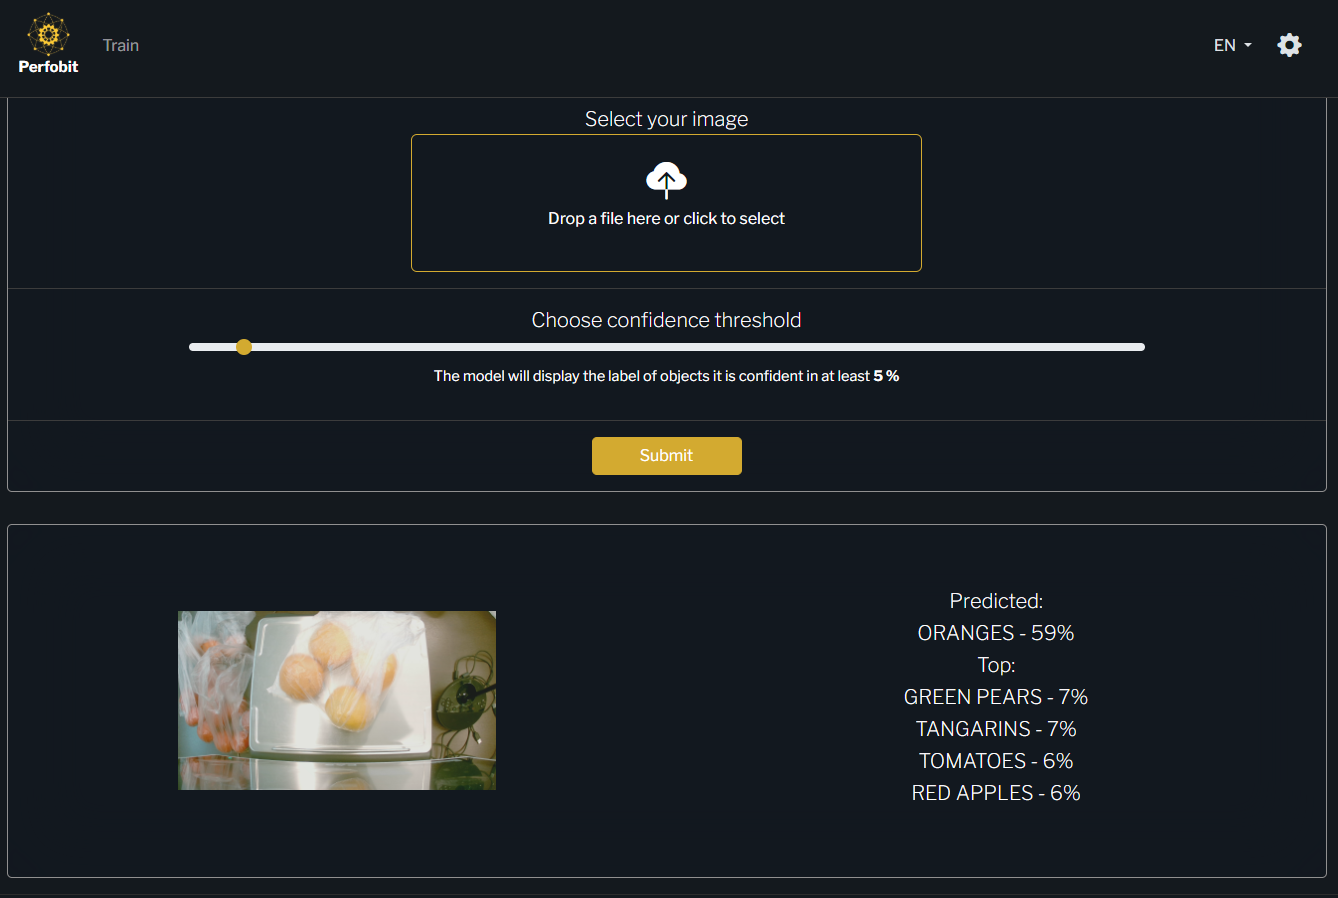Go to the Train page
Image resolution: width=1338 pixels, height=898 pixels.
pyautogui.click(x=121, y=45)
